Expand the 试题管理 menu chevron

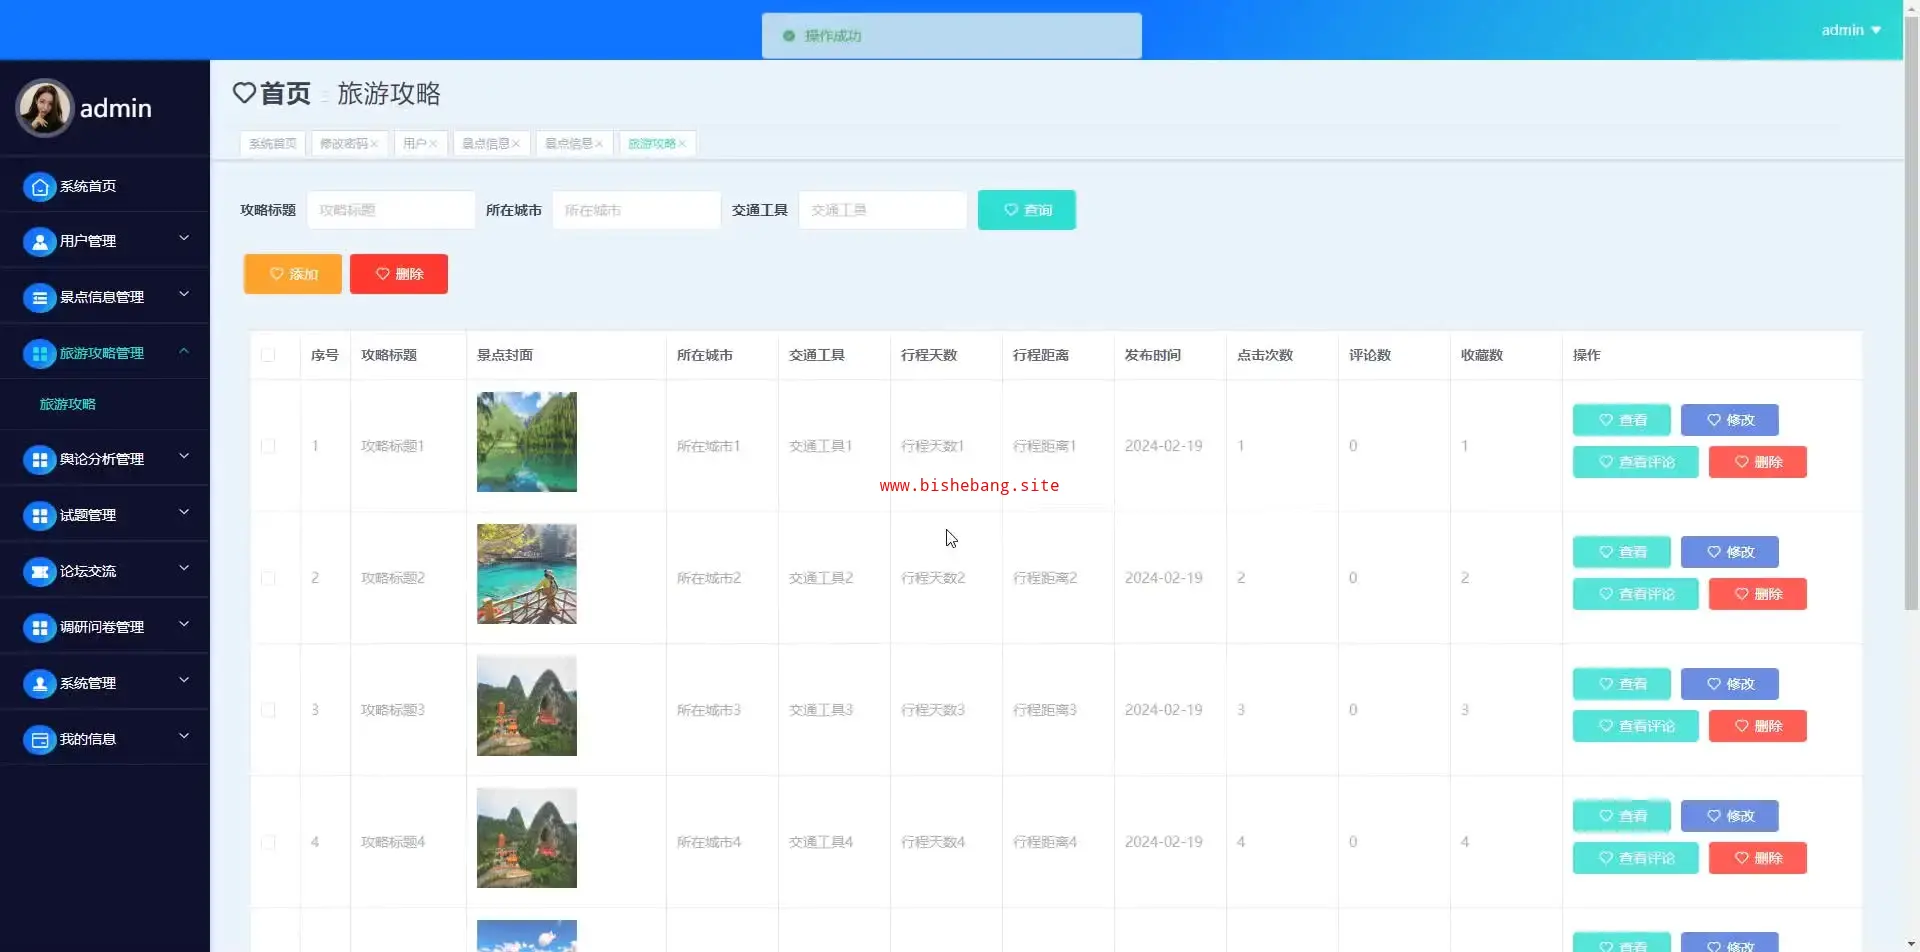tap(184, 513)
